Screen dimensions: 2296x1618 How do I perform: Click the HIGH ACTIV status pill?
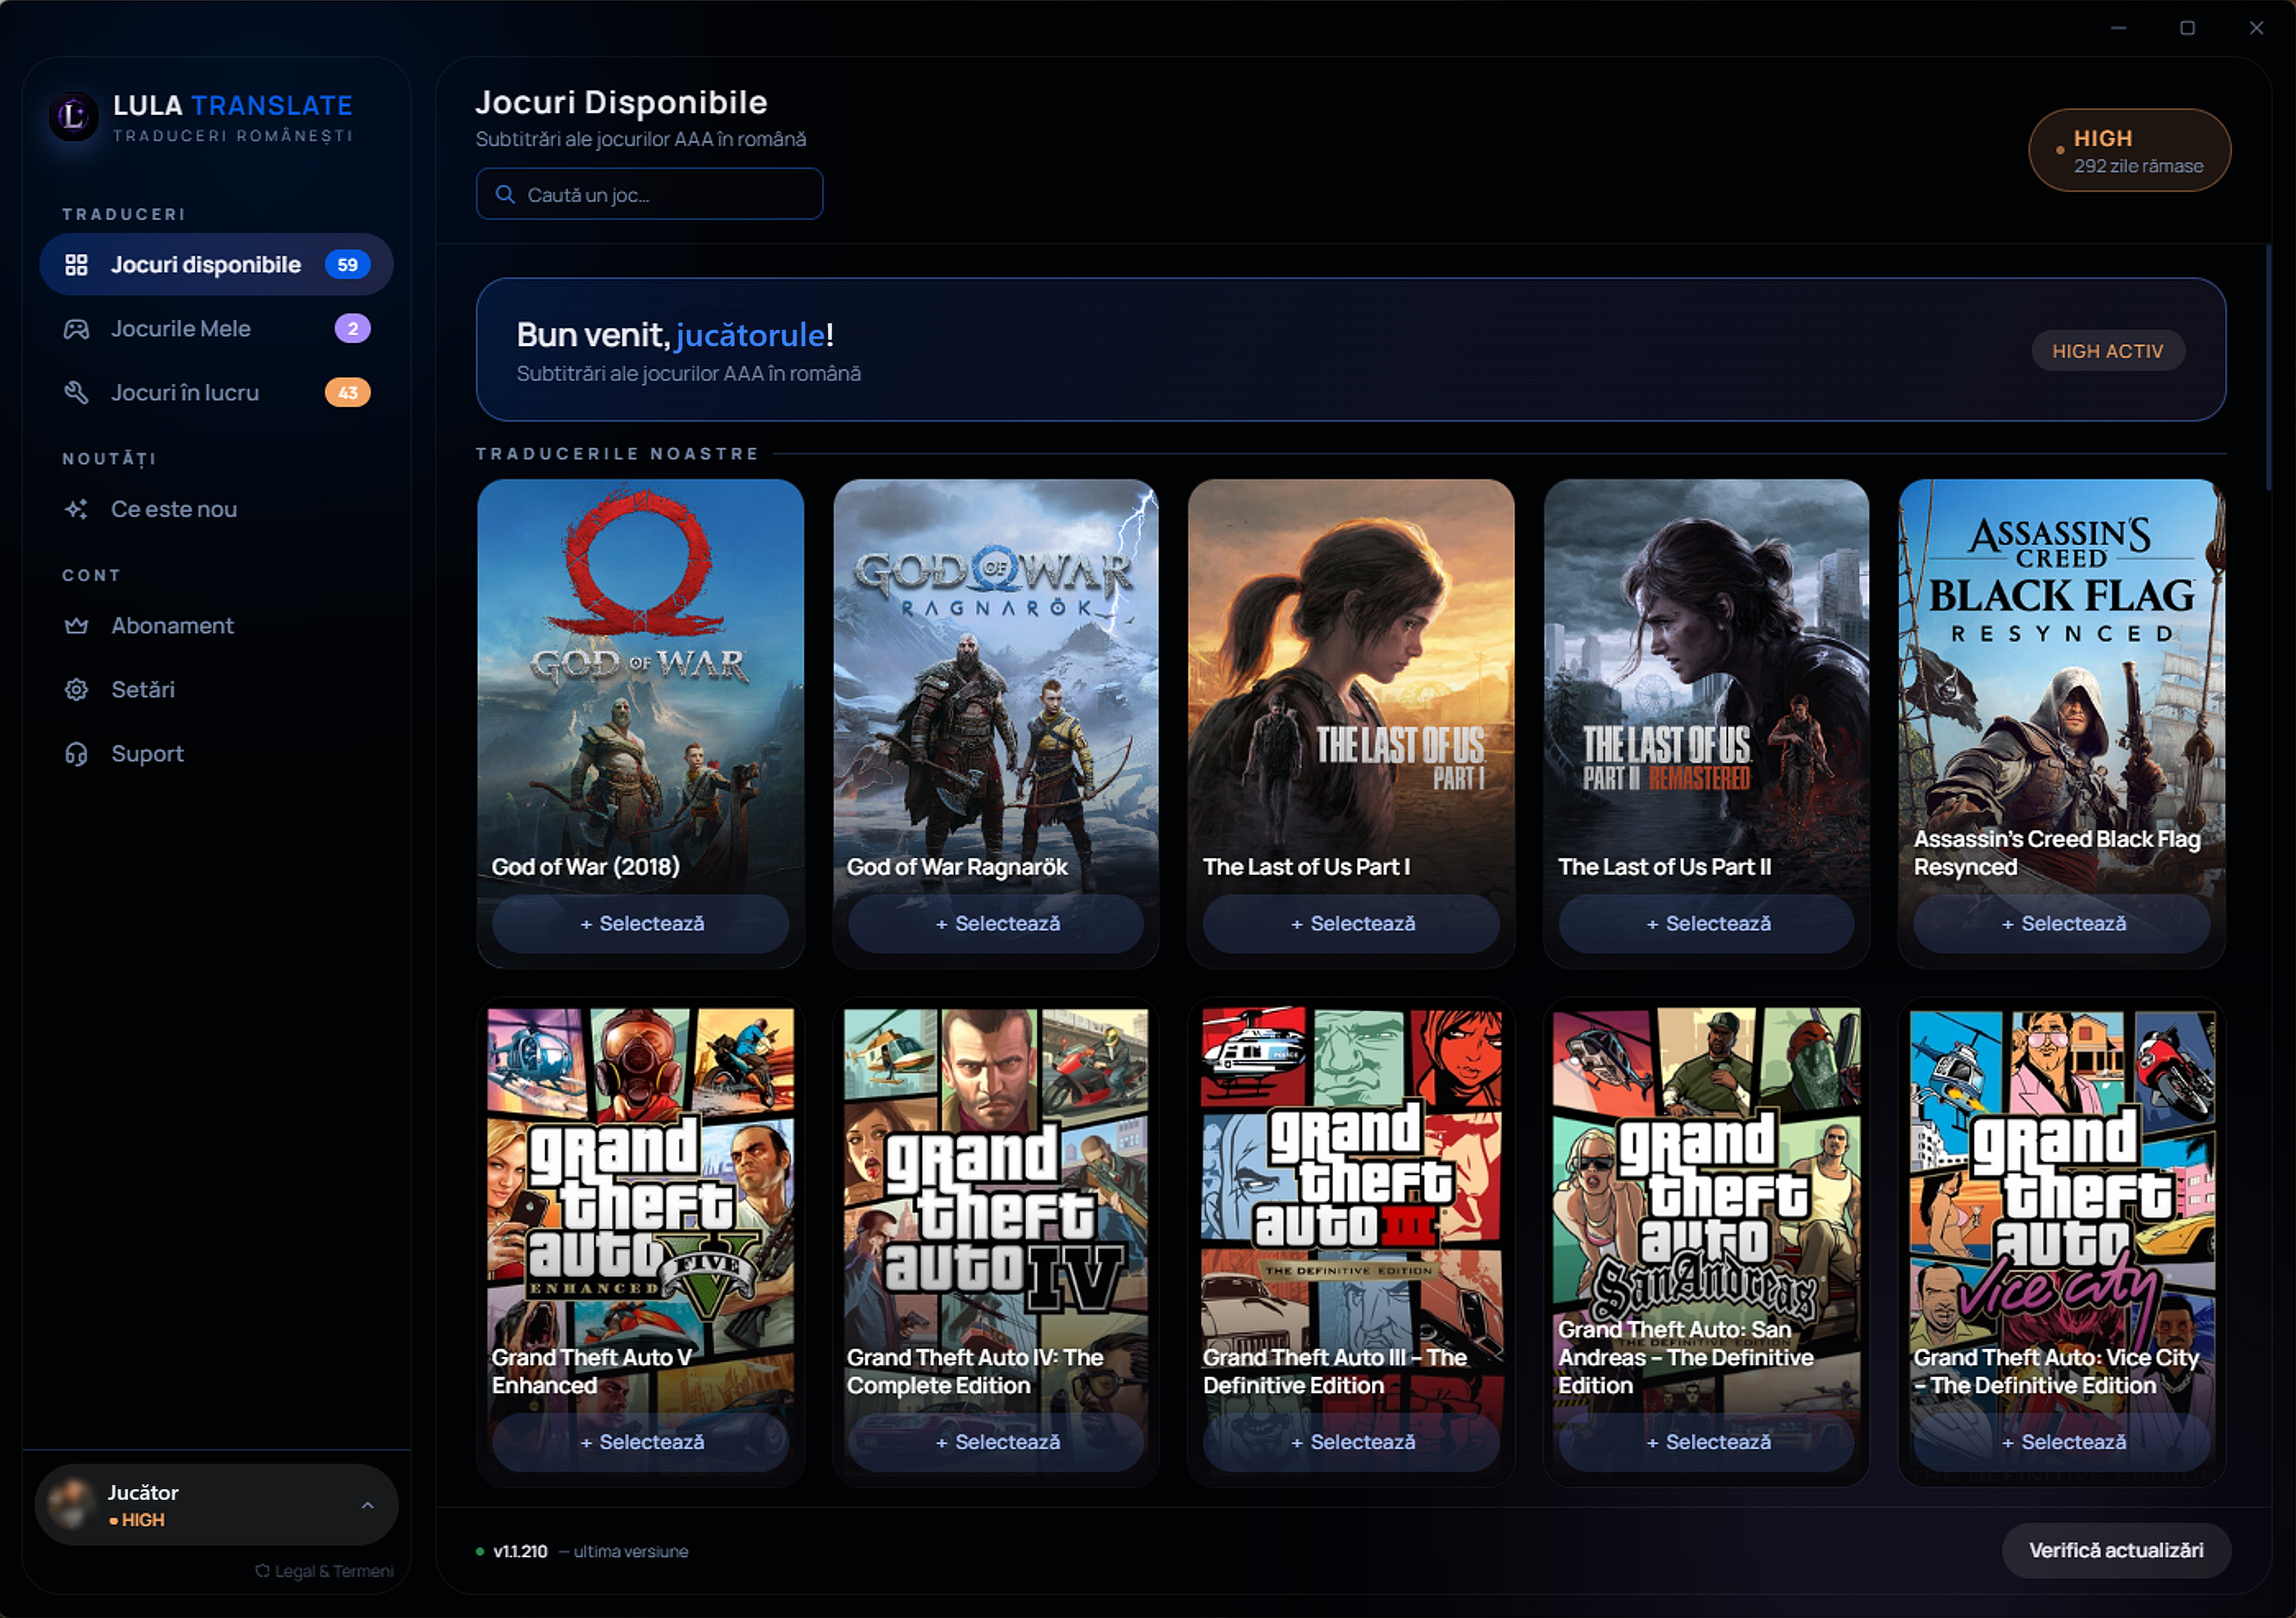click(2108, 351)
